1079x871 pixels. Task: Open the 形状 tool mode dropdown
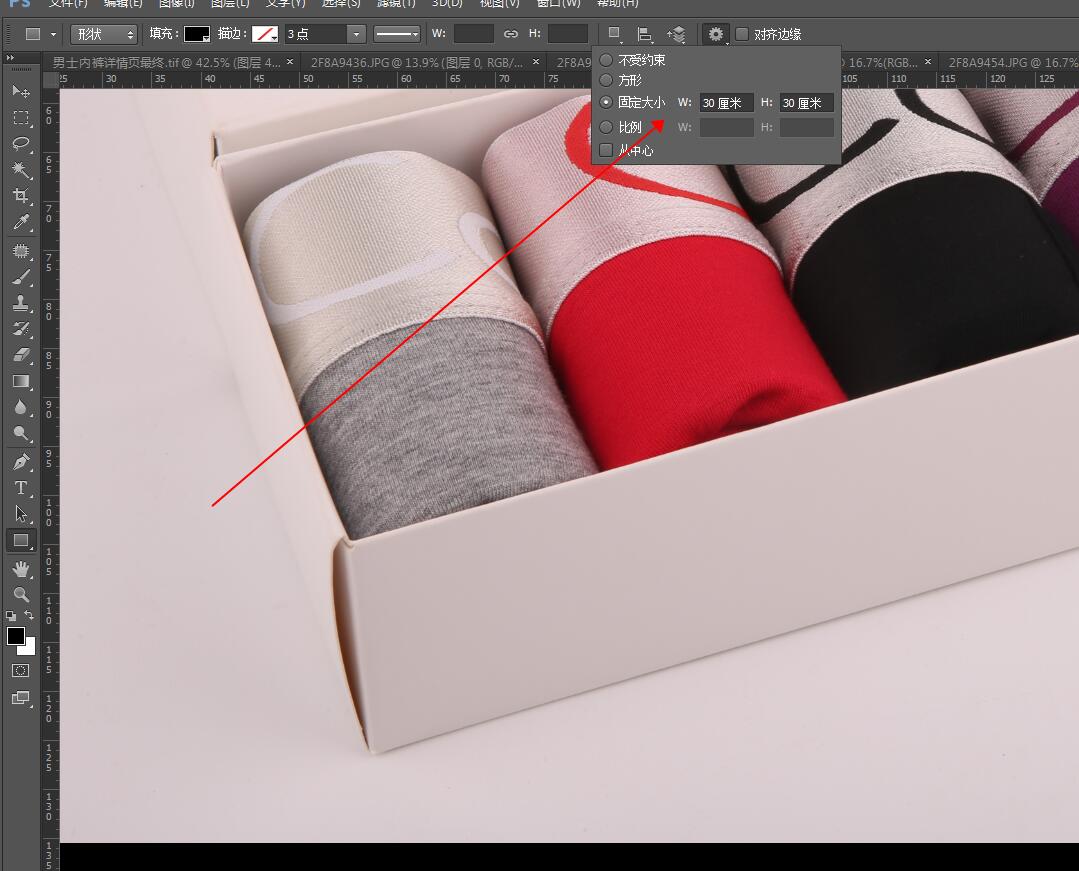[103, 34]
